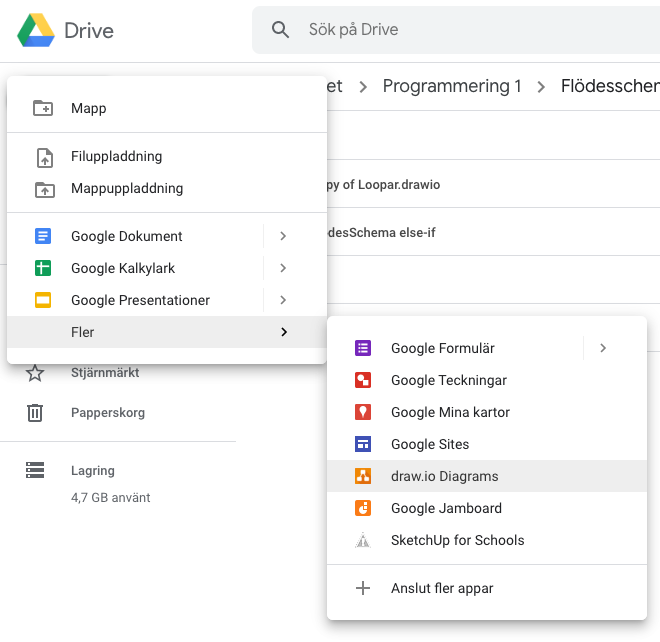Create a new Google Formulär

455,348
